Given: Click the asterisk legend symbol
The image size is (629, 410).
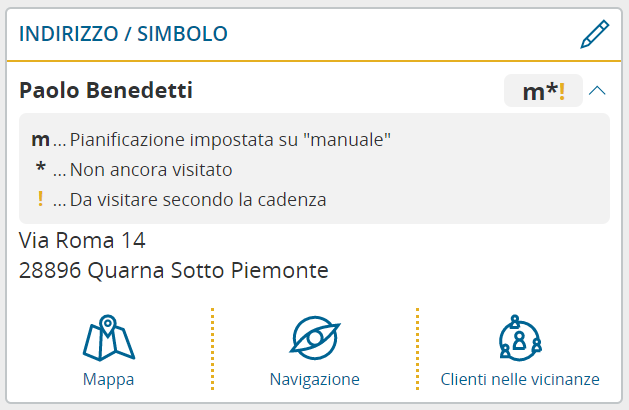Looking at the screenshot, I should tap(41, 167).
